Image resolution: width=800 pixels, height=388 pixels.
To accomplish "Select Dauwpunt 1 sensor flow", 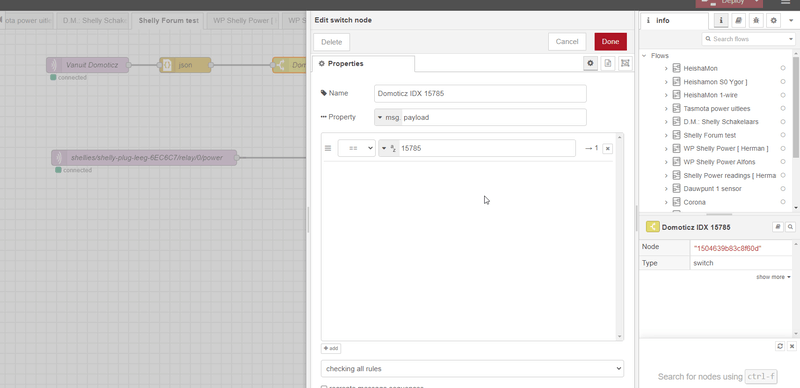I will (712, 189).
